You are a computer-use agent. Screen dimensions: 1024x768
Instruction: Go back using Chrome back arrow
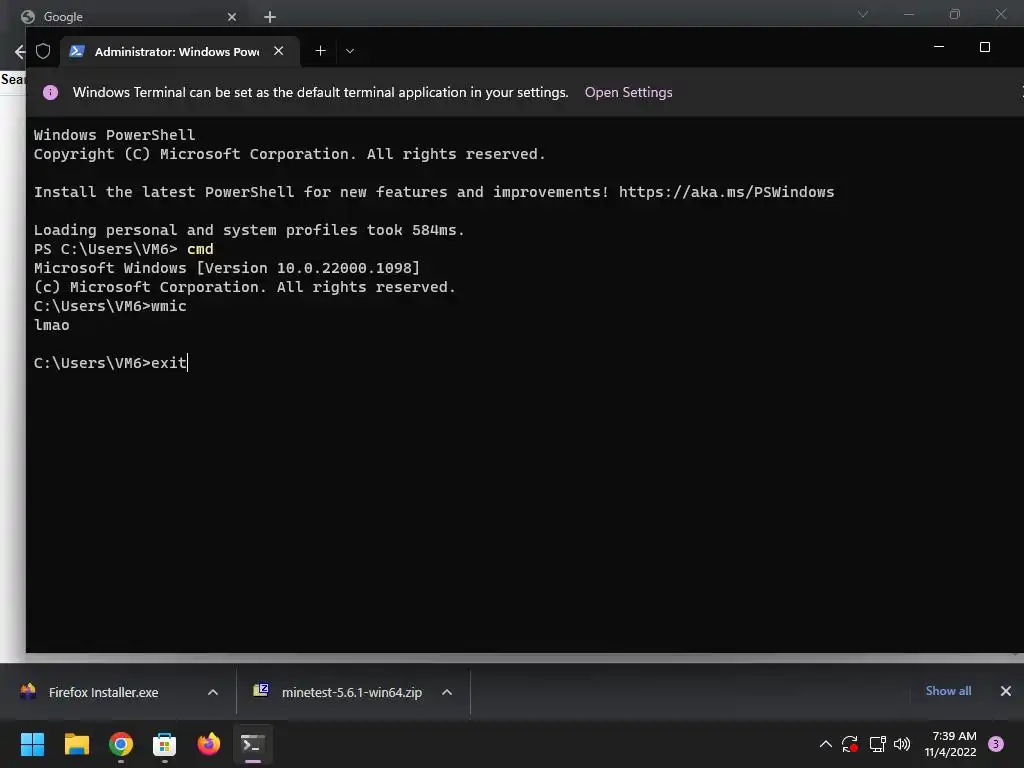[20, 52]
